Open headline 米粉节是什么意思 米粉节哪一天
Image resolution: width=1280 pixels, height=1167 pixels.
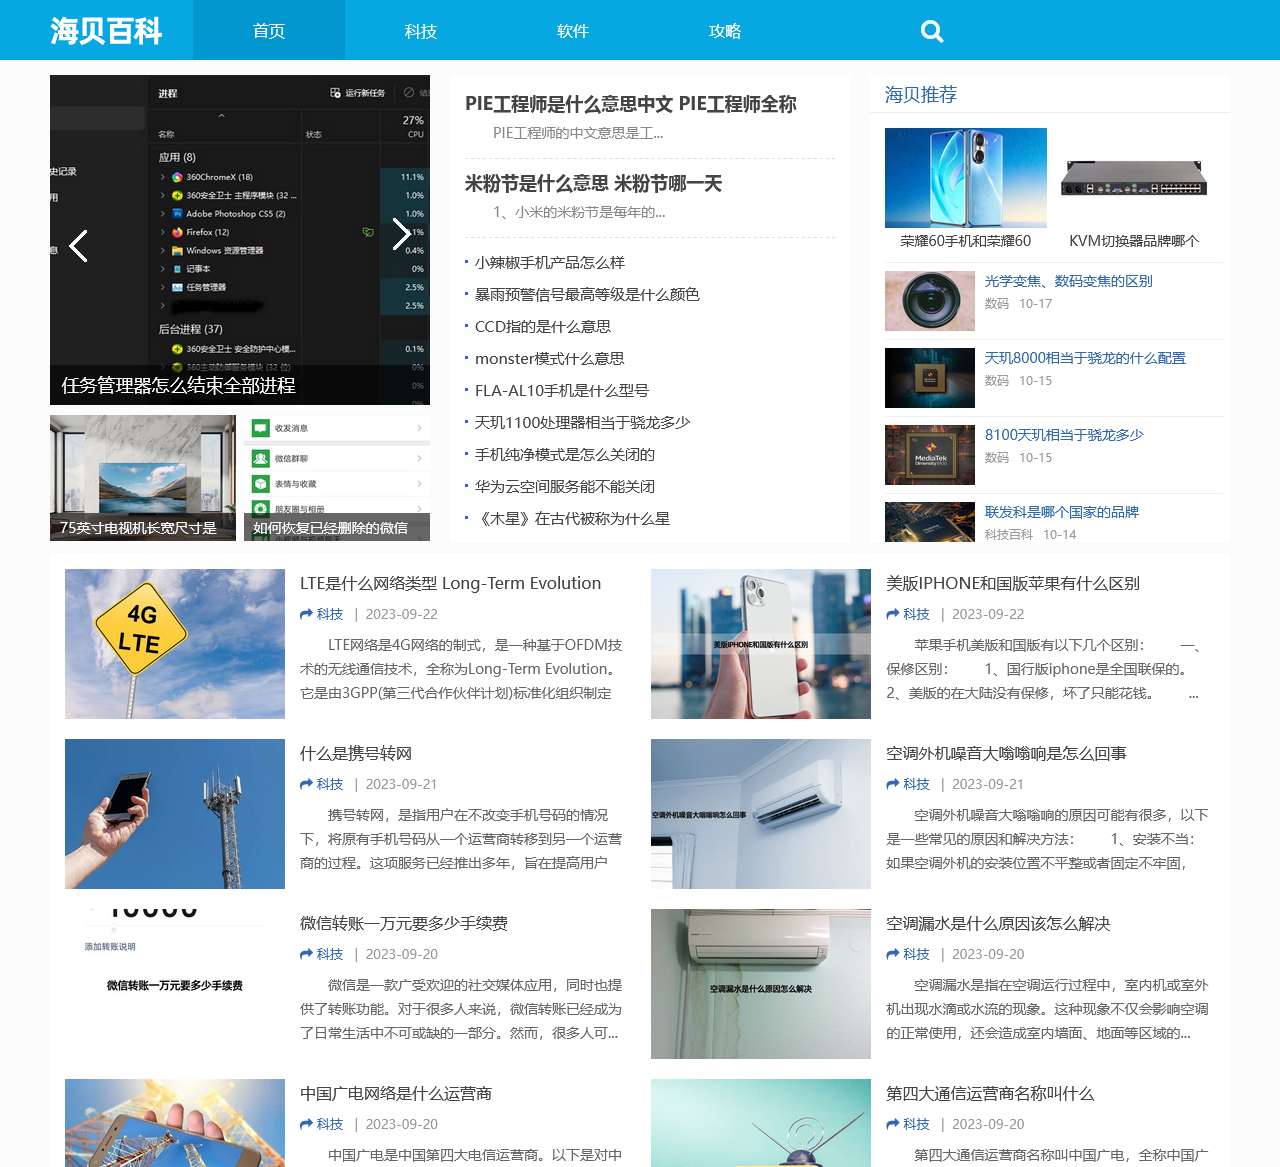(593, 184)
